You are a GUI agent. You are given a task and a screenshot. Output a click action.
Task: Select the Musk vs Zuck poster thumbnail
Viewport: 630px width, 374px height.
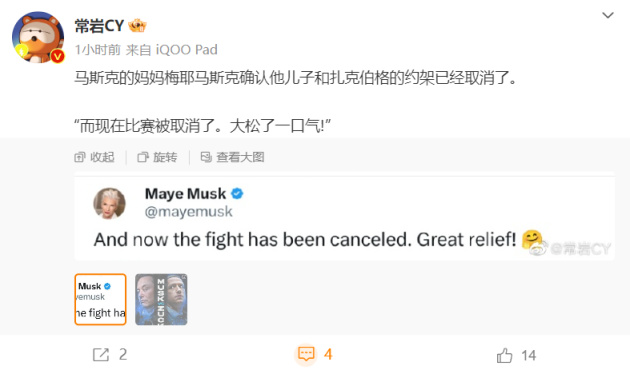coord(161,299)
